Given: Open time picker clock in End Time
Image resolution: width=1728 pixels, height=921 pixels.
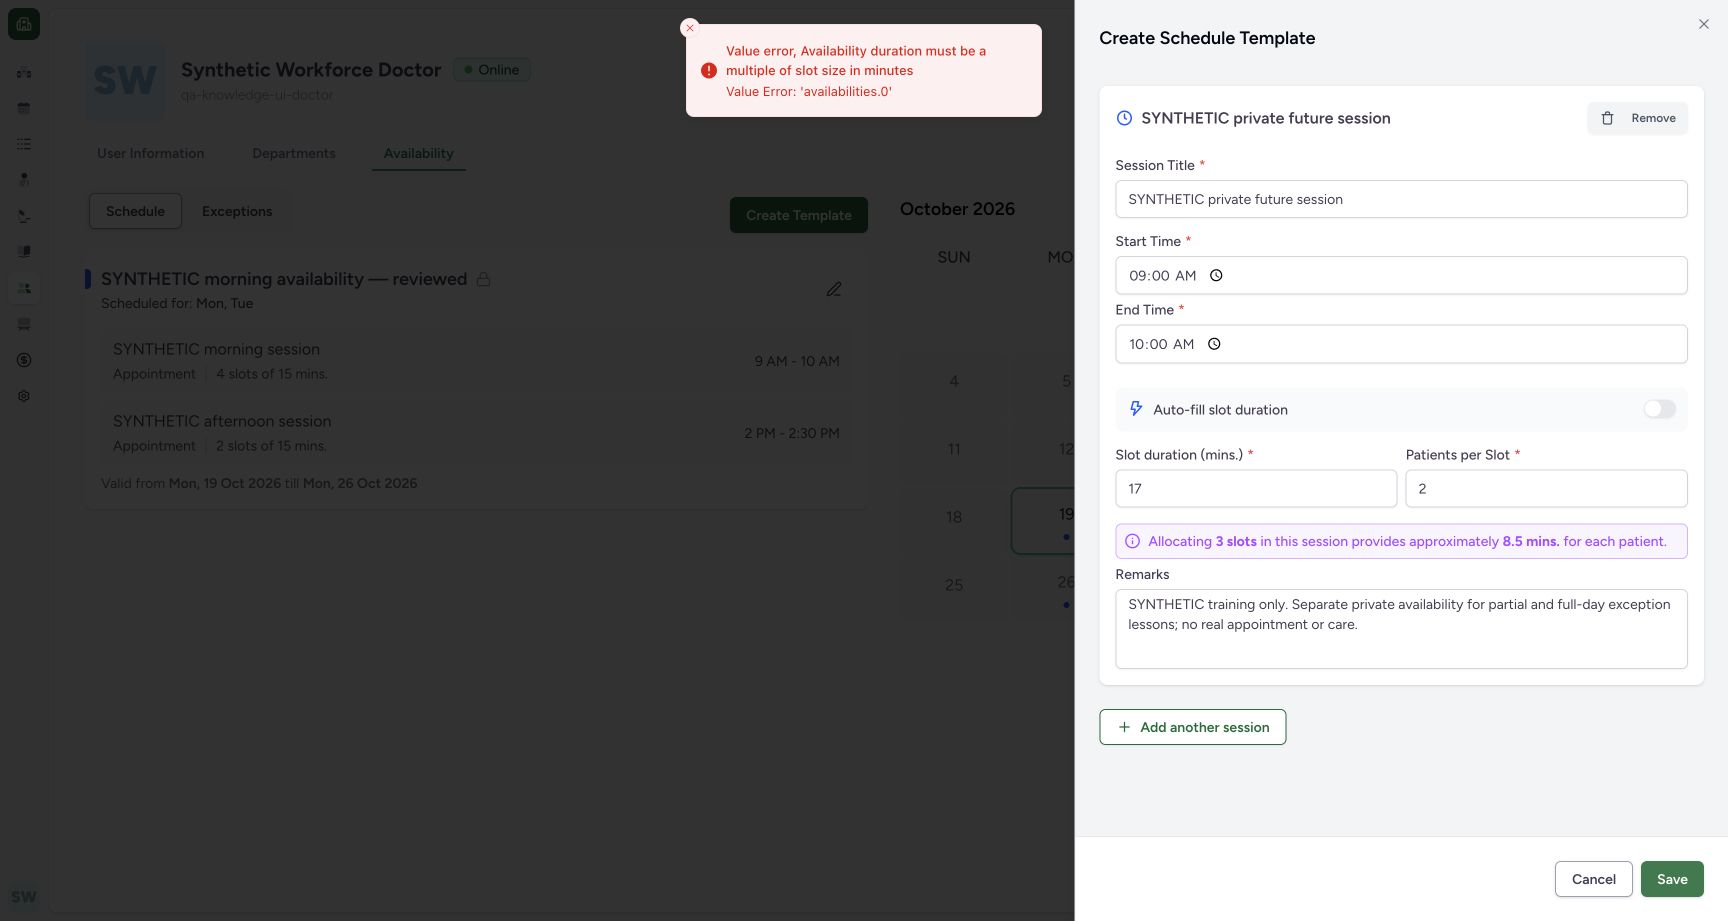Looking at the screenshot, I should pos(1214,344).
